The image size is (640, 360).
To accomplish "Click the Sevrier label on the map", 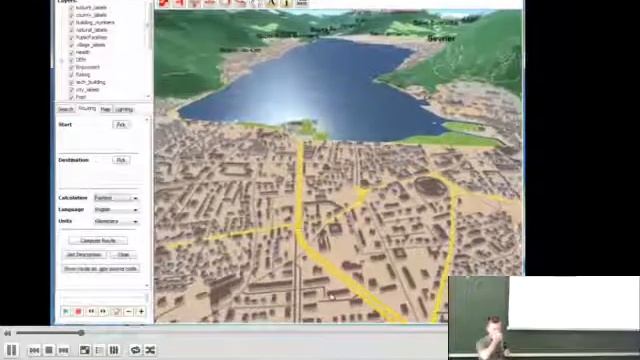I will [441, 38].
